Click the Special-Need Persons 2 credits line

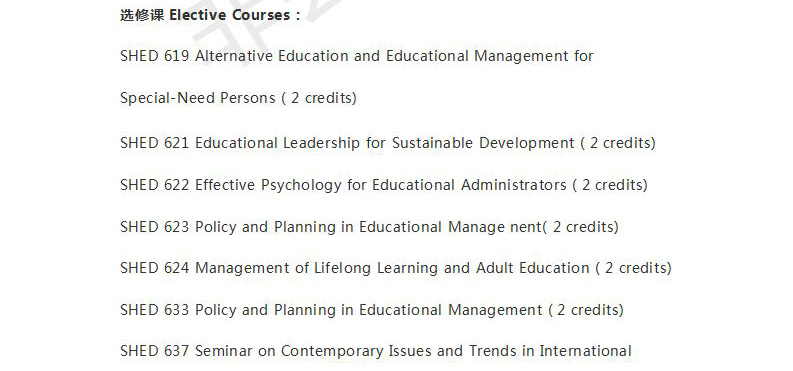click(238, 98)
